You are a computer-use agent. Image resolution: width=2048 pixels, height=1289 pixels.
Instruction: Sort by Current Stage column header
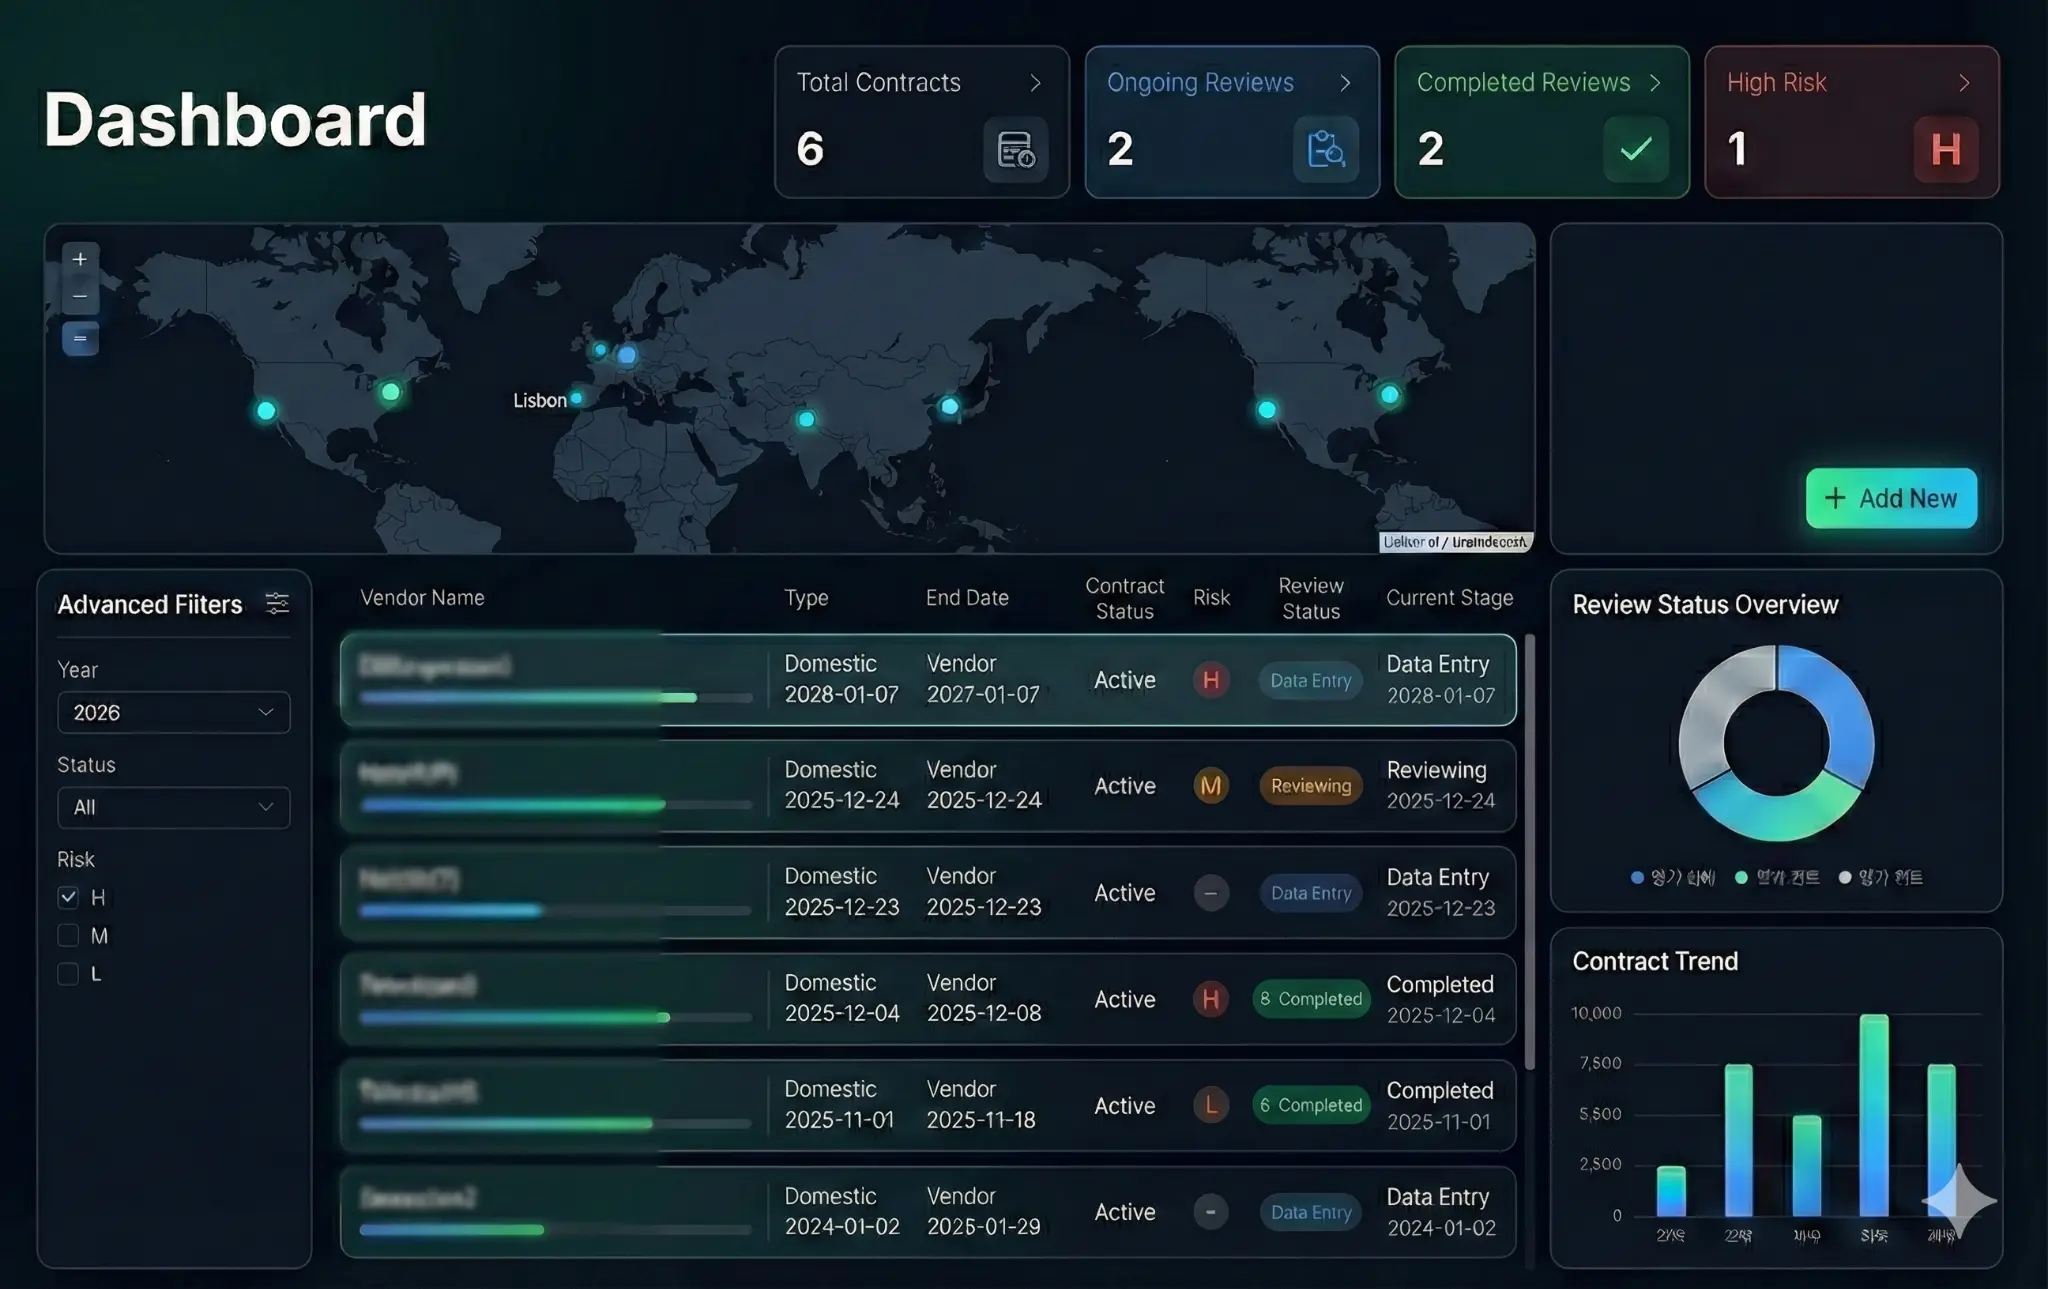(1449, 597)
